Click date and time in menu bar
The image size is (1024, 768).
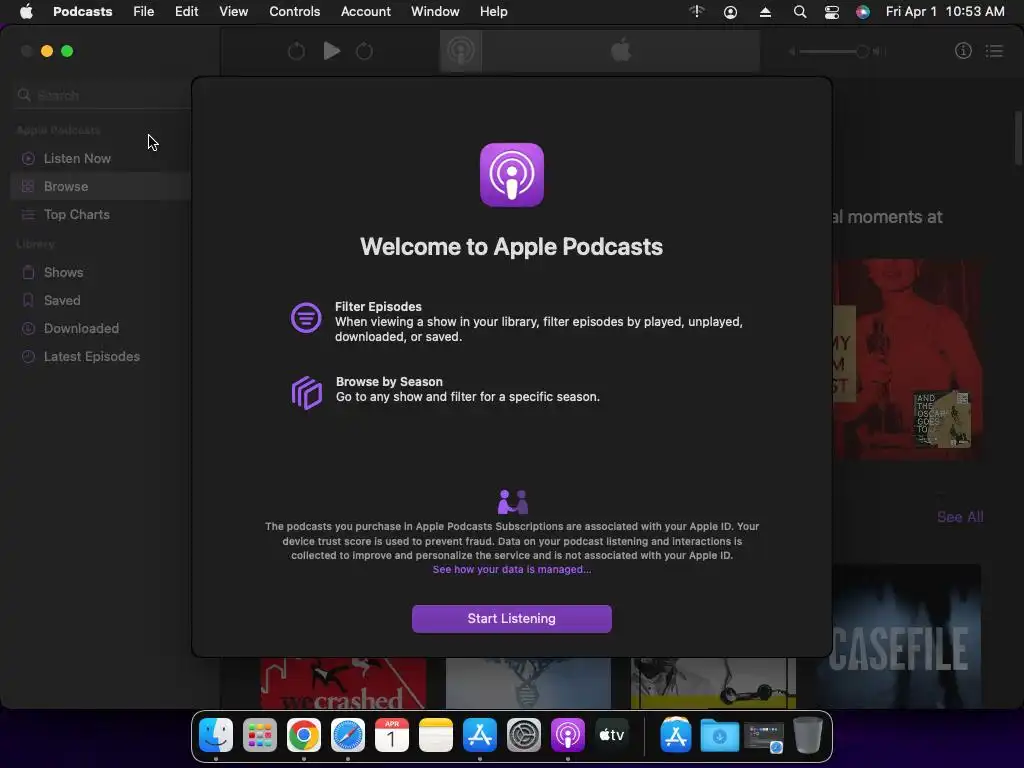point(945,12)
